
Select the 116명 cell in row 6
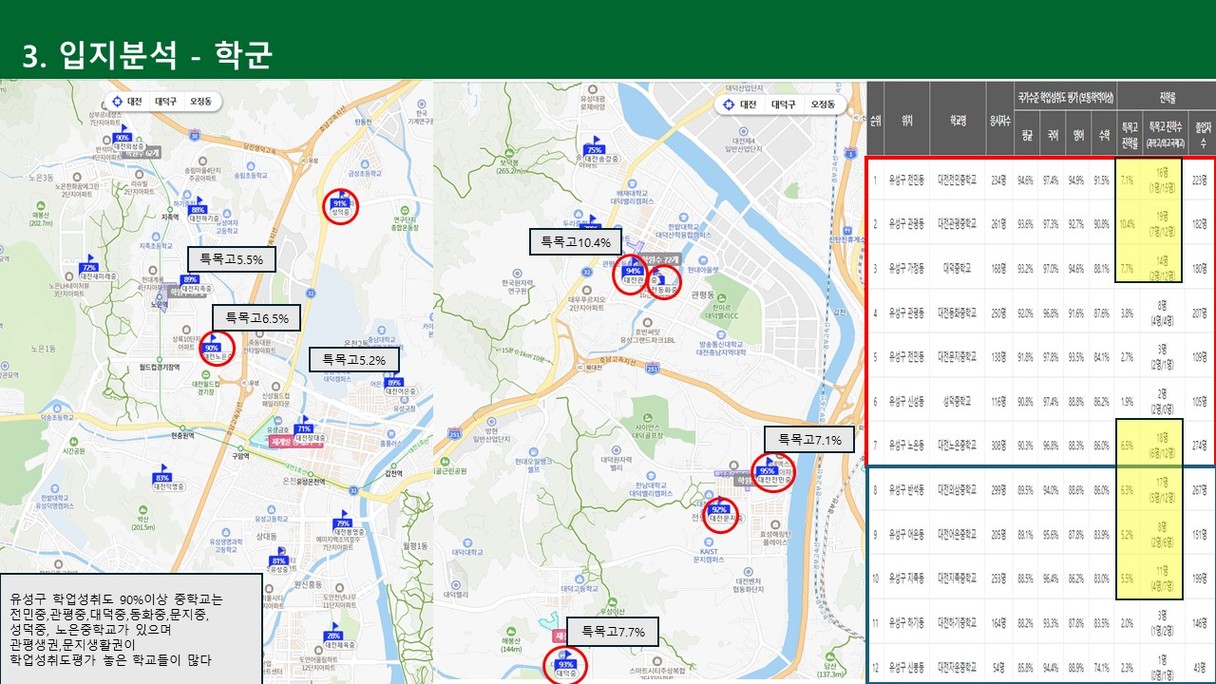(x=999, y=401)
